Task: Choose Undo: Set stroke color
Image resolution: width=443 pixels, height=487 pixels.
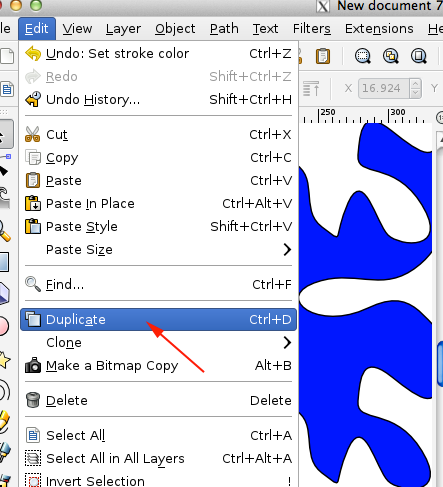Action: 158,53
